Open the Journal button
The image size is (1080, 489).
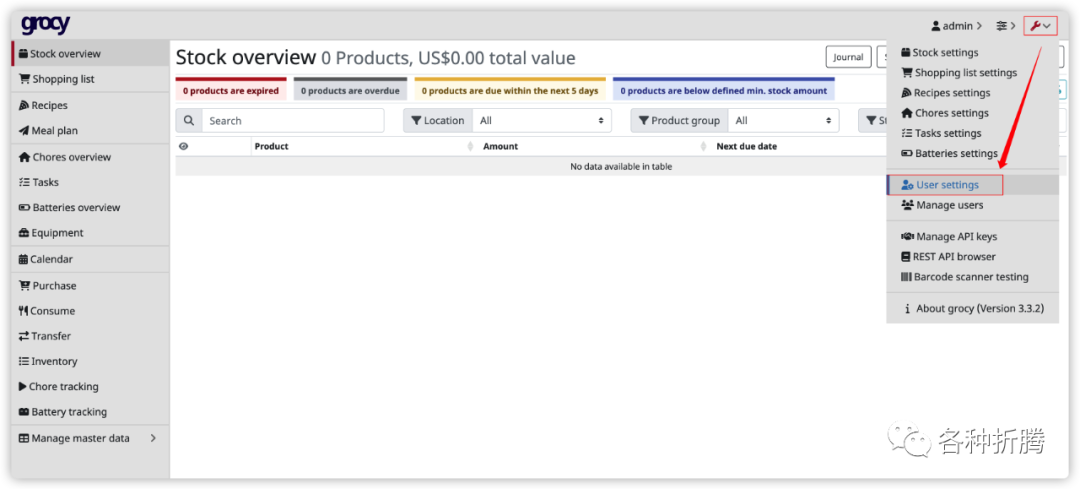pyautogui.click(x=848, y=57)
